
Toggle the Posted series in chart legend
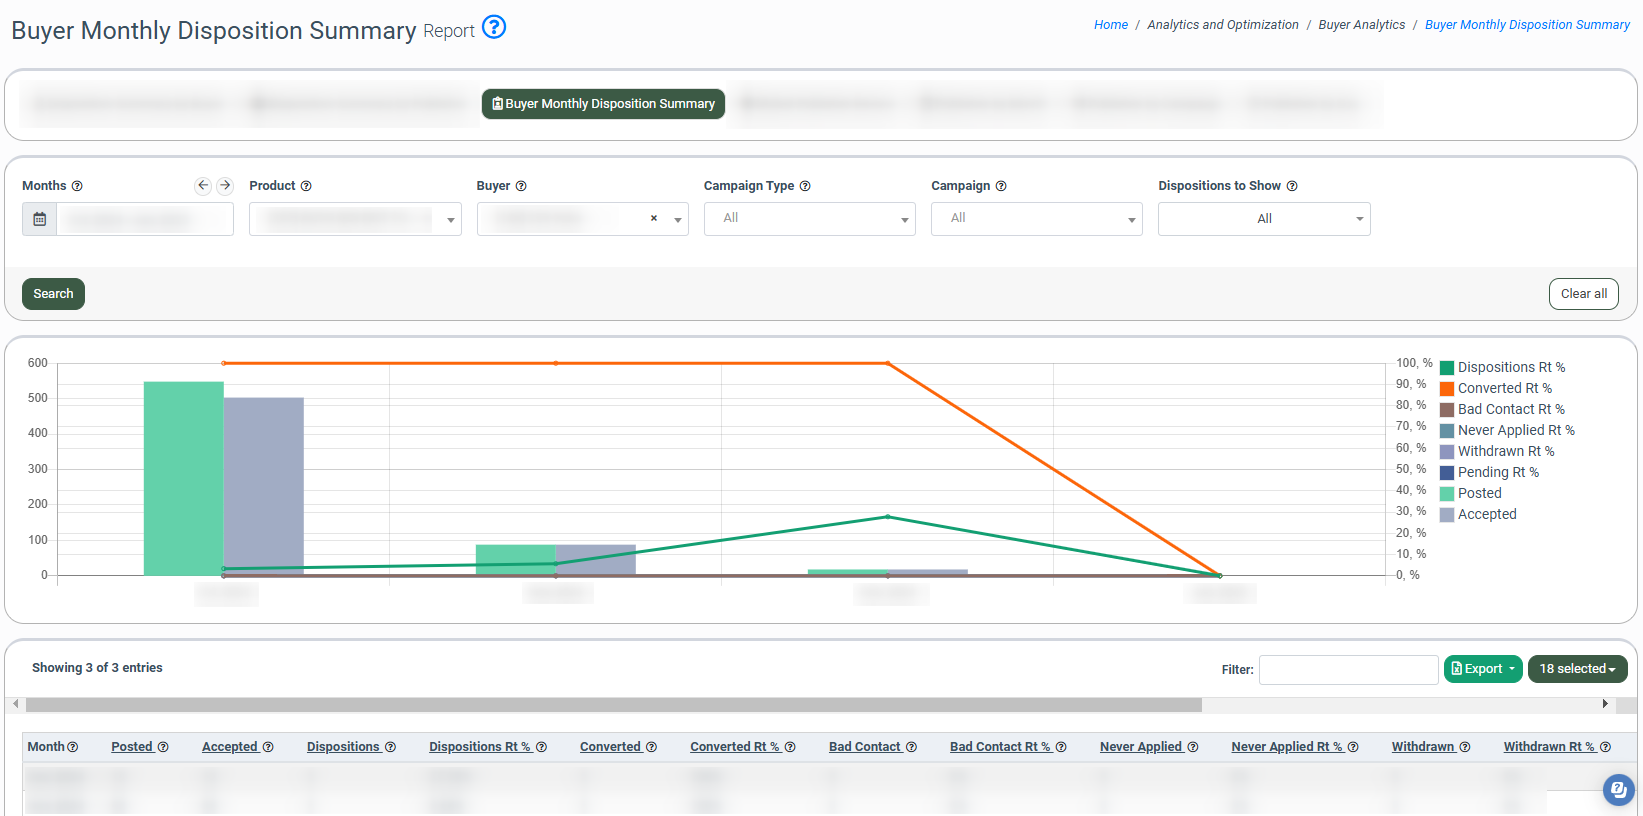click(1479, 493)
